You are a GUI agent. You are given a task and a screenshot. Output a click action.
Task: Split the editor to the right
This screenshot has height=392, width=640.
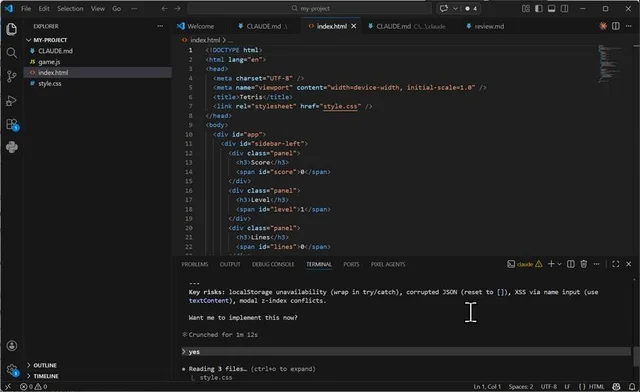pos(616,26)
